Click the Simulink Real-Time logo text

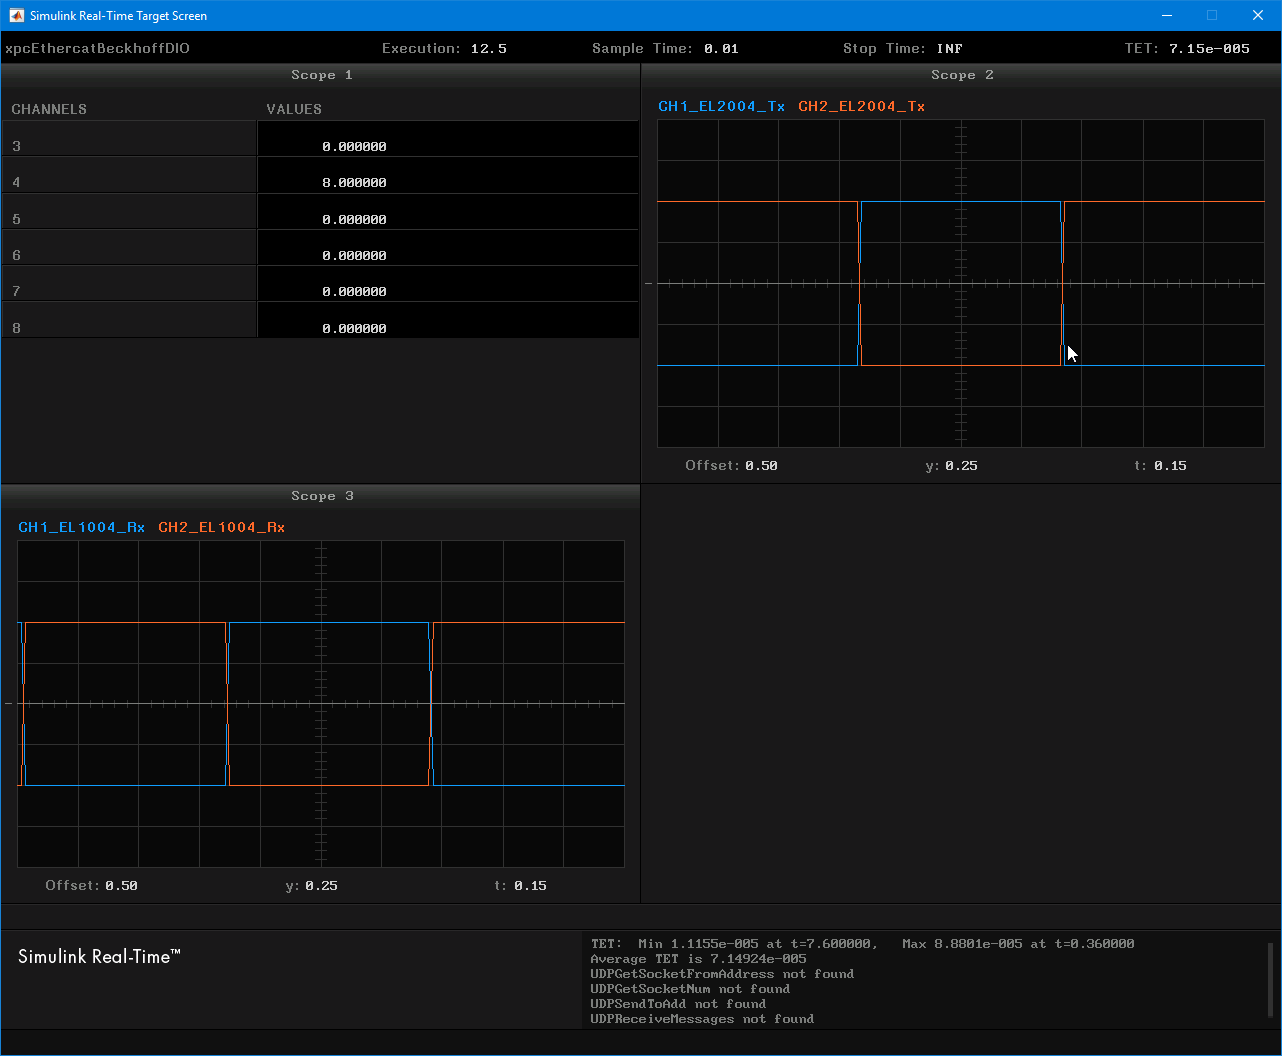click(99, 957)
